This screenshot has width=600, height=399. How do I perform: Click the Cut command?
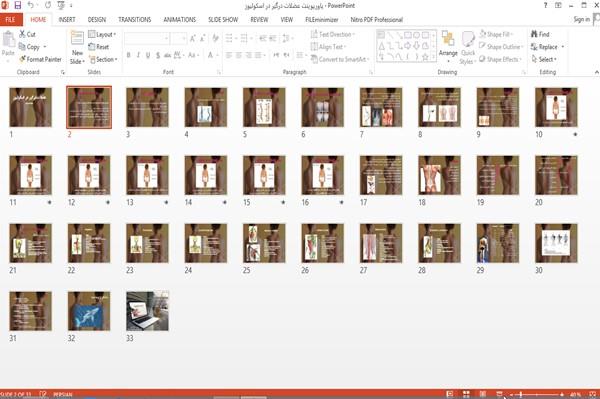click(28, 34)
